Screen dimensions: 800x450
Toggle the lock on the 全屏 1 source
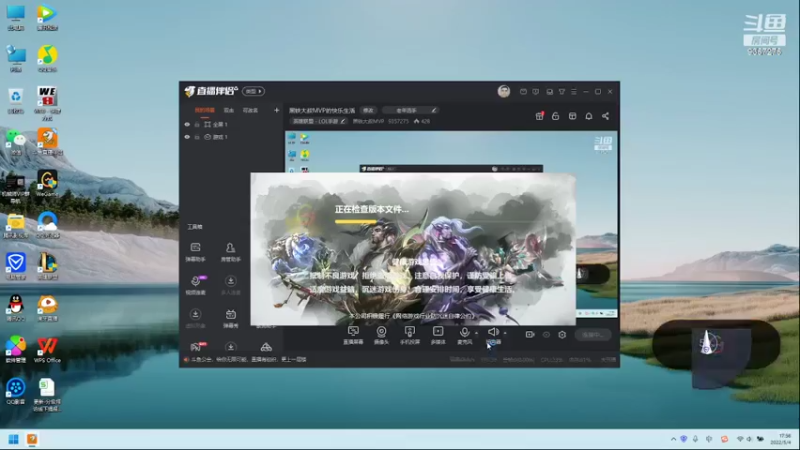tap(197, 124)
